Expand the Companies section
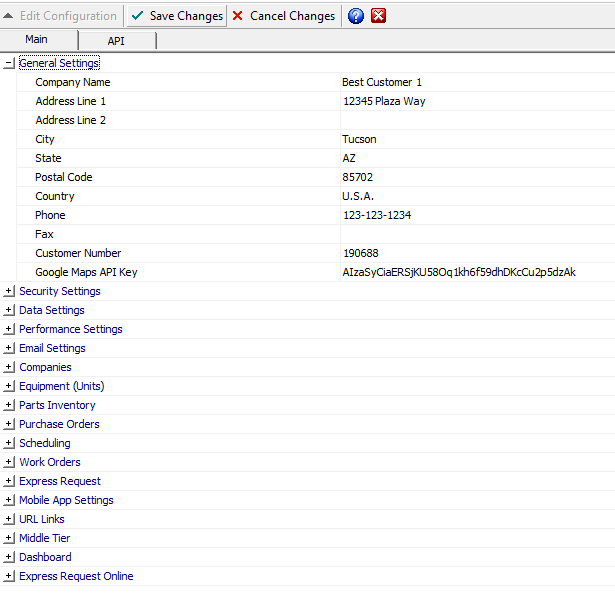The height and width of the screenshot is (613, 615). [9, 367]
